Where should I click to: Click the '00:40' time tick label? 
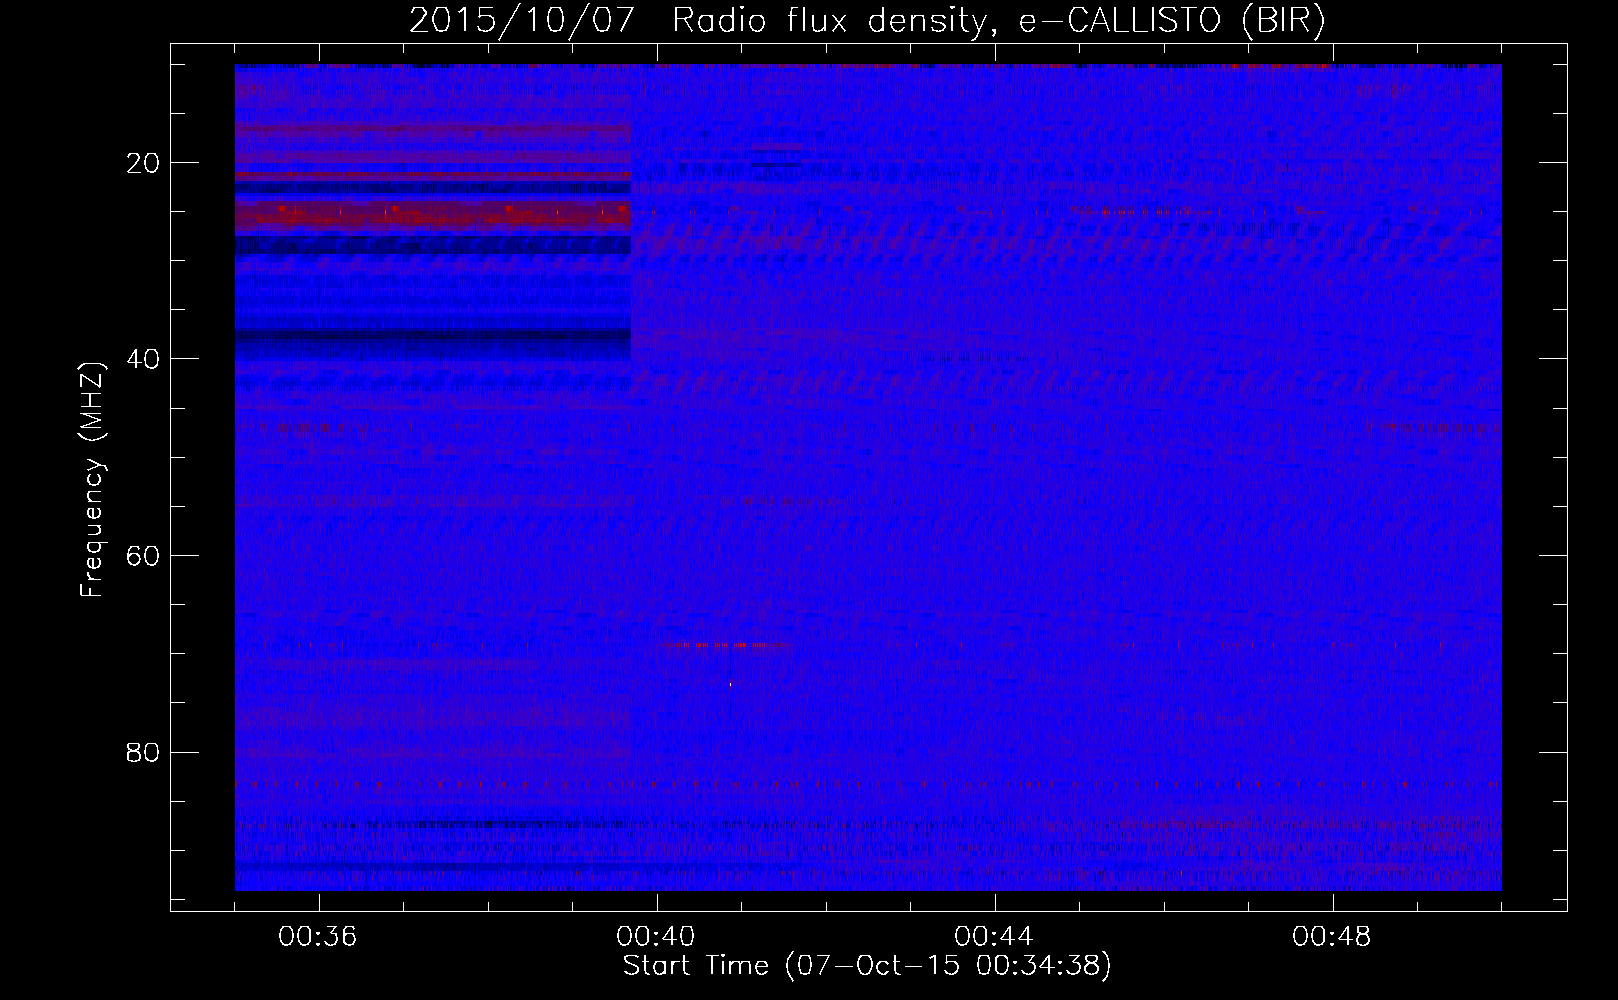coord(656,937)
